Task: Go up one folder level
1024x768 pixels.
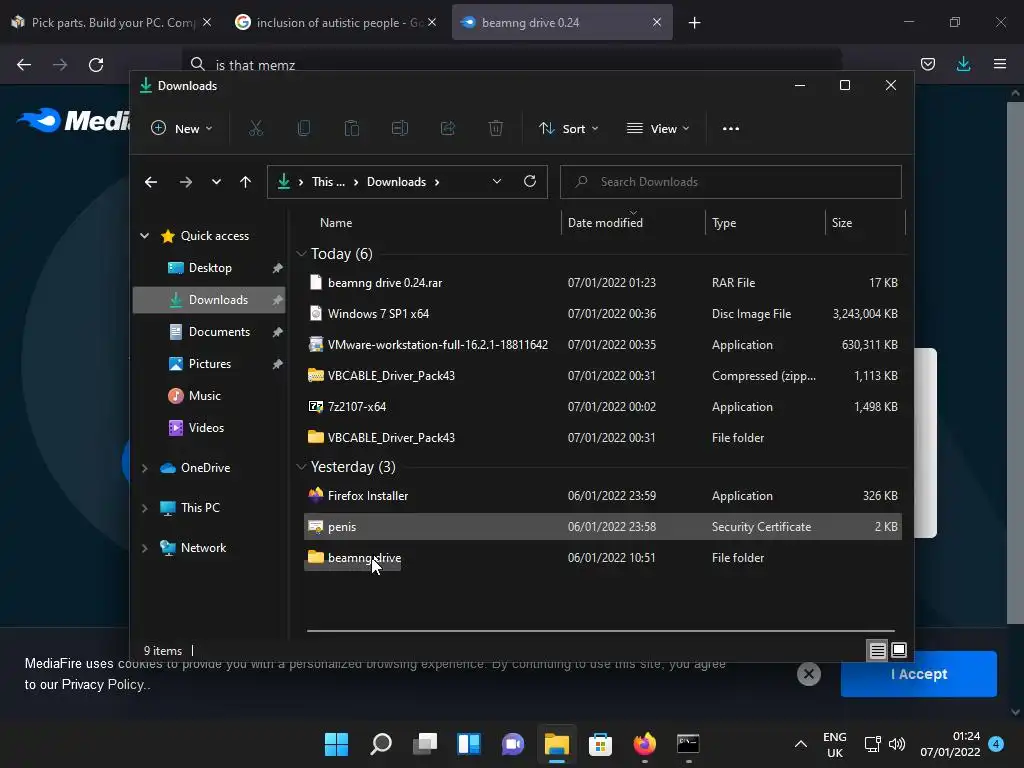Action: [x=246, y=182]
